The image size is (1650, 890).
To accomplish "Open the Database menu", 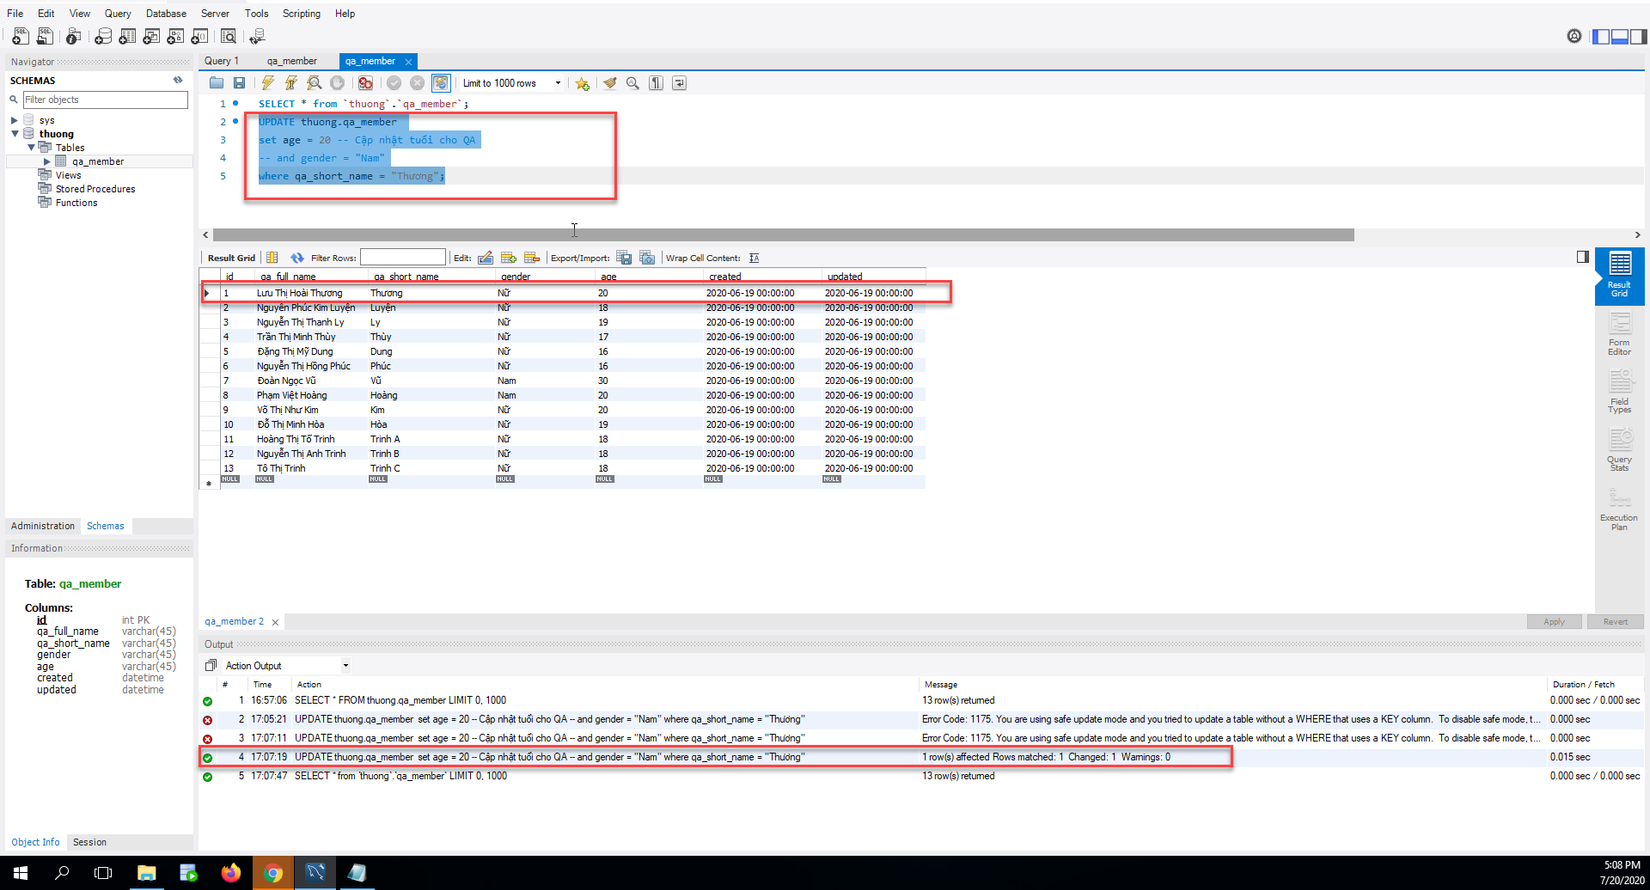I will click(x=166, y=14).
